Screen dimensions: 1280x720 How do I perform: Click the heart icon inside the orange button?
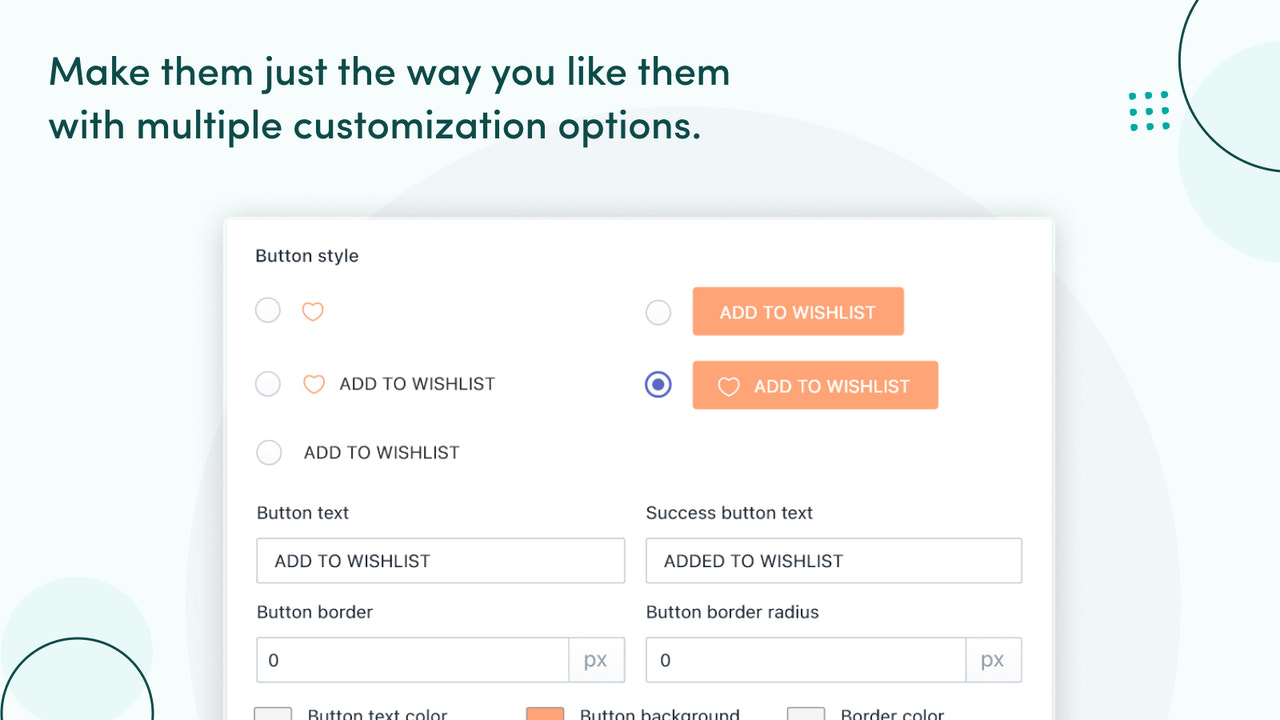click(x=728, y=386)
